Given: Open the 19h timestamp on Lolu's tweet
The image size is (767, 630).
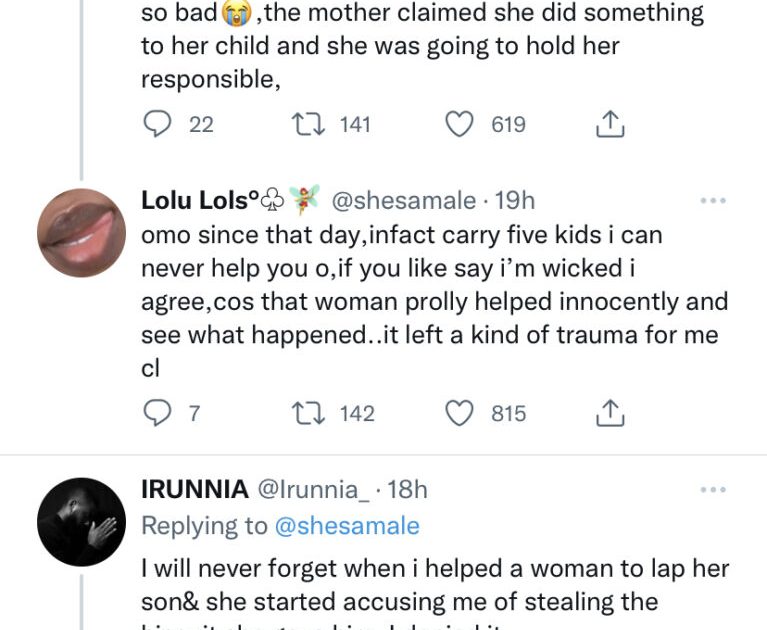Looking at the screenshot, I should pyautogui.click(x=516, y=201).
